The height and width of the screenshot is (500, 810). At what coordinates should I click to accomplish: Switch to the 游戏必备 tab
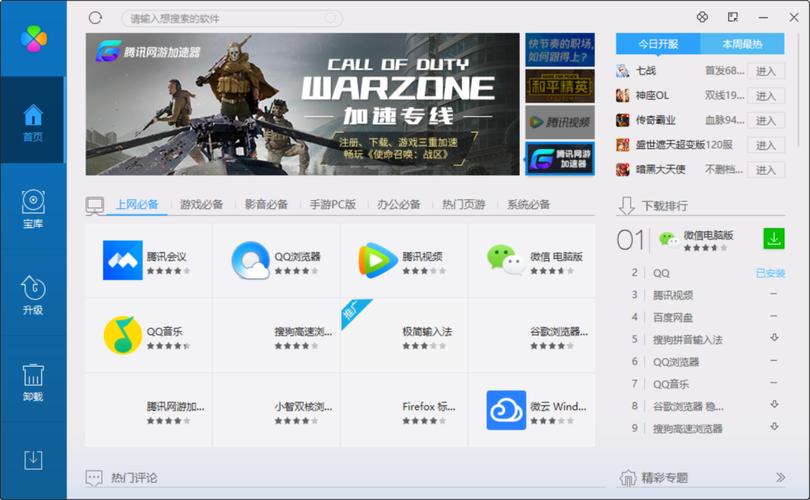[x=201, y=205]
